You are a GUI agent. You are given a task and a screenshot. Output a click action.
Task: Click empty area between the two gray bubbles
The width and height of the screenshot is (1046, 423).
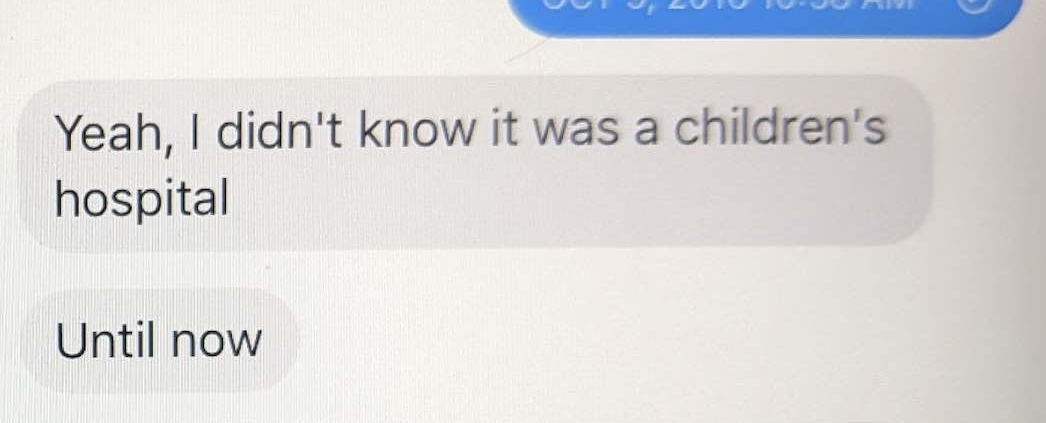(x=467, y=269)
